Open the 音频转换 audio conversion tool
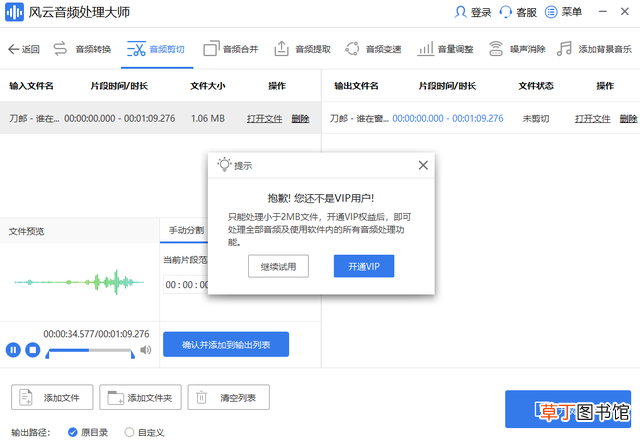The height and width of the screenshot is (447, 640). (x=82, y=49)
